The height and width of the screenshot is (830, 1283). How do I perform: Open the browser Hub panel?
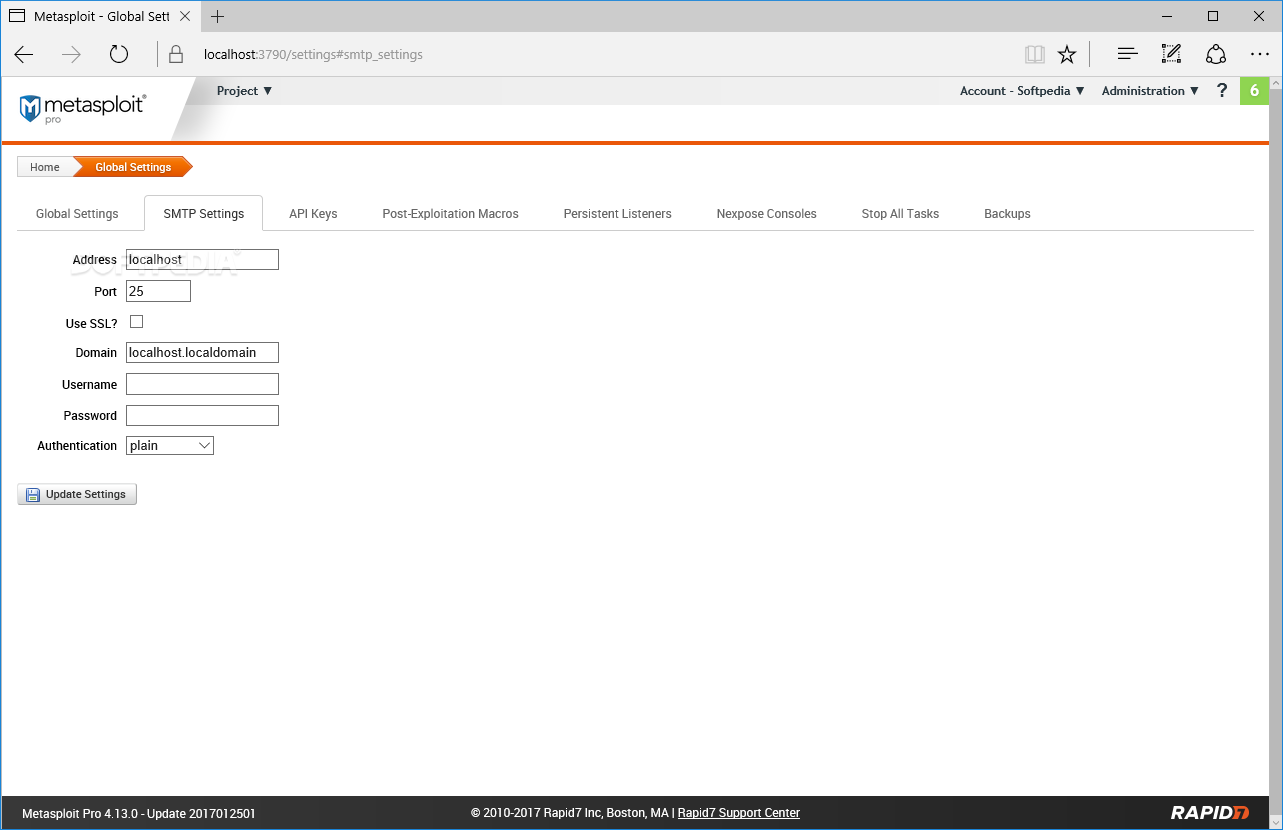[x=1127, y=54]
